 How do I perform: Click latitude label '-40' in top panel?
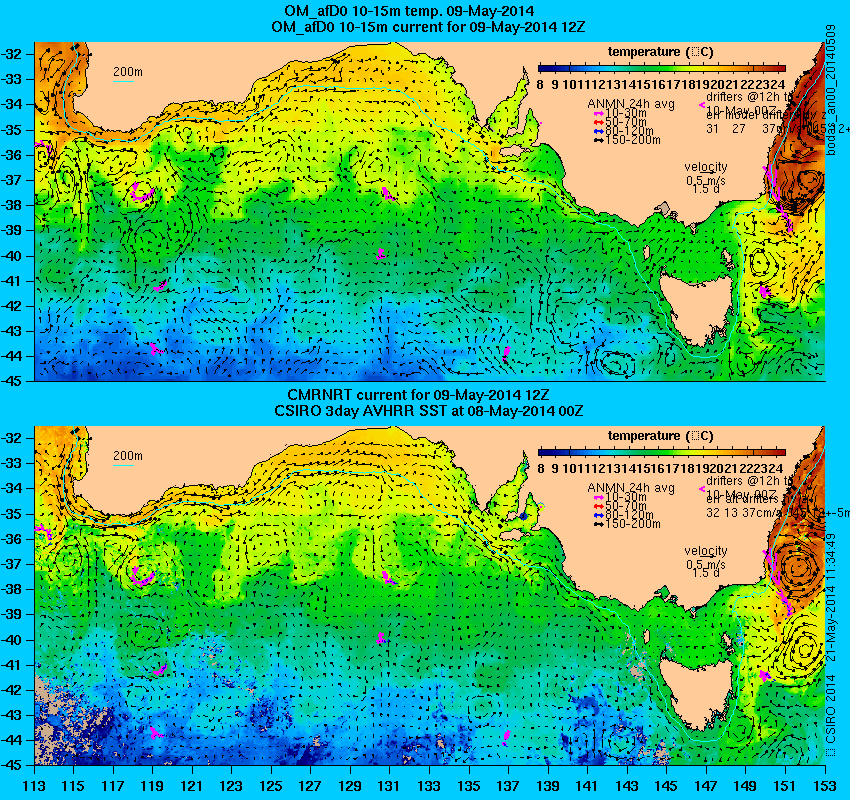tap(12, 256)
